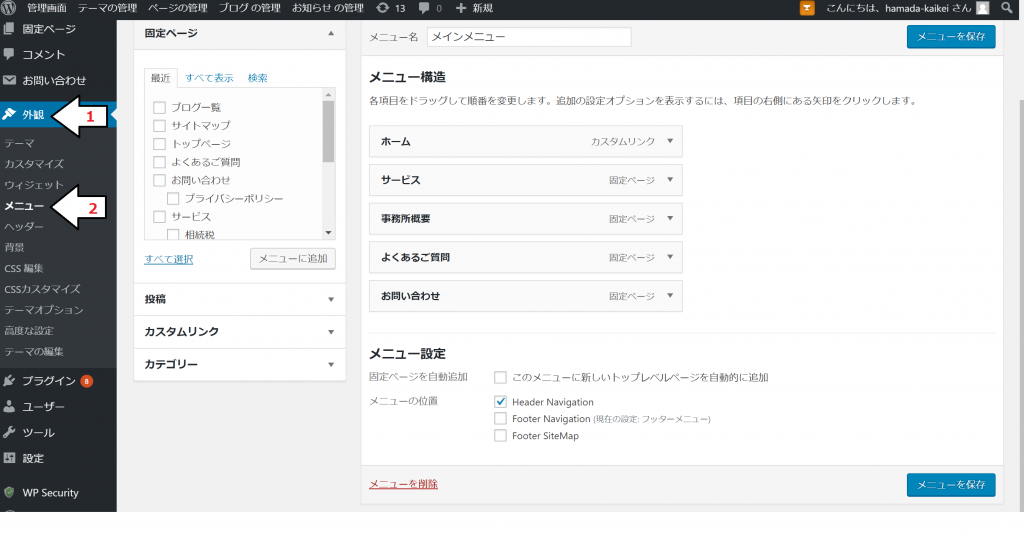
Task: Click the top メニューを保存 button
Action: [x=951, y=37]
